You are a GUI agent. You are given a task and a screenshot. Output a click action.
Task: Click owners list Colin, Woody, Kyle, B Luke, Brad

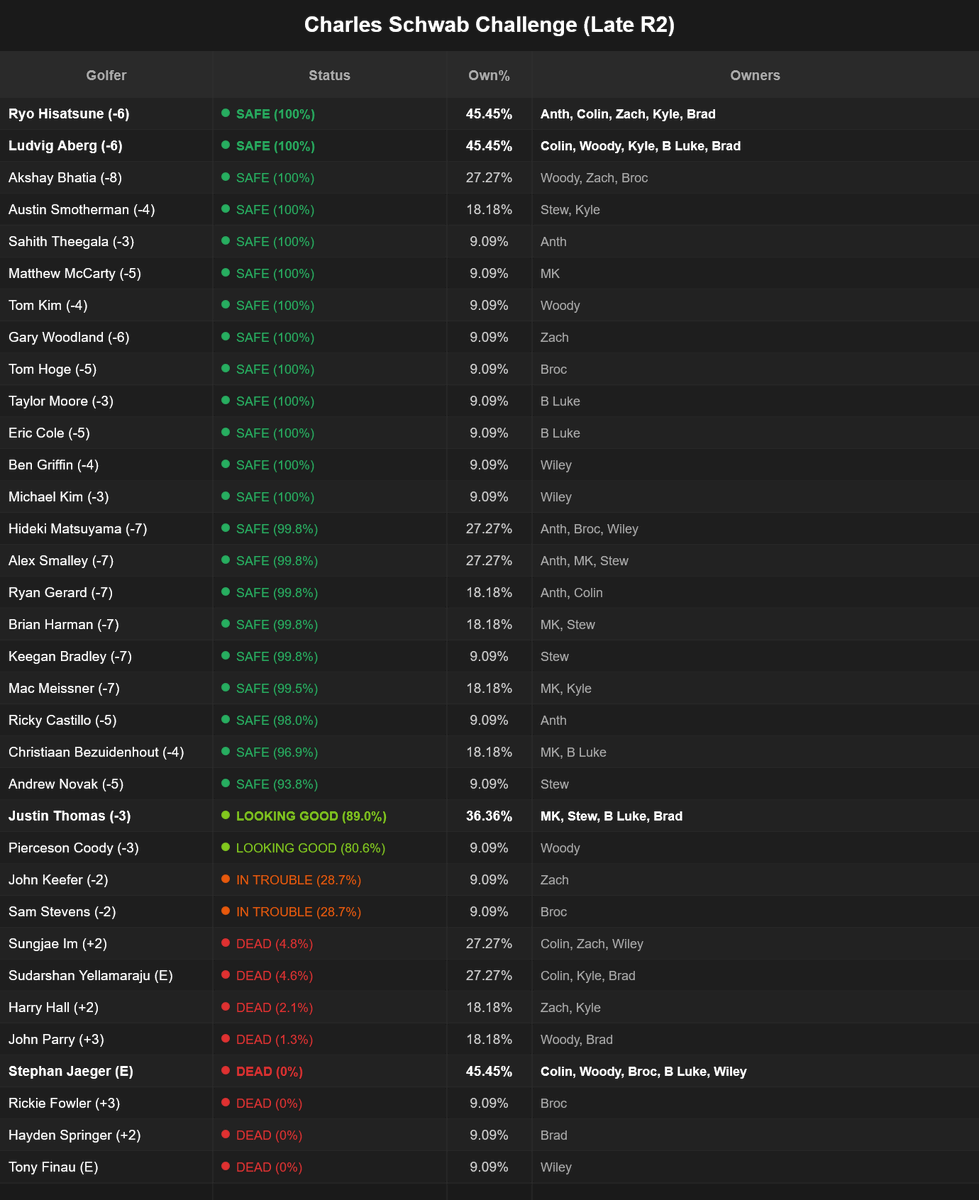pyautogui.click(x=640, y=146)
